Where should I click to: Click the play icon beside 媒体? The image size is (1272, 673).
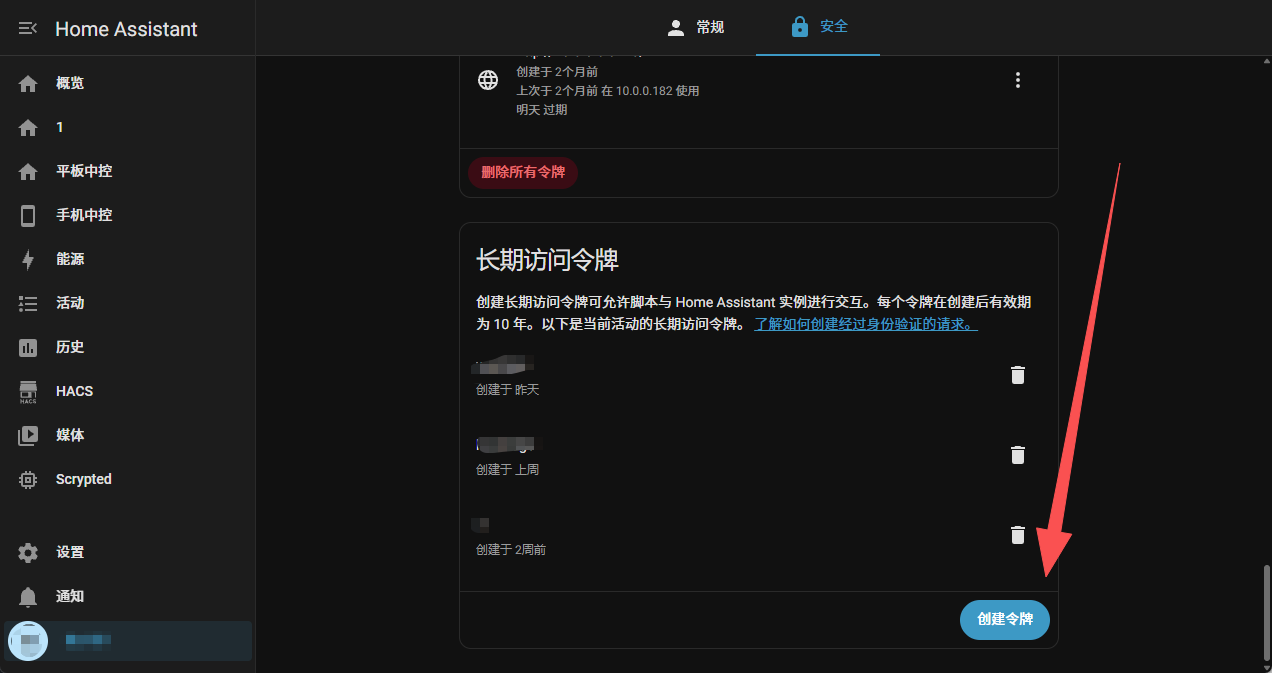coord(28,436)
